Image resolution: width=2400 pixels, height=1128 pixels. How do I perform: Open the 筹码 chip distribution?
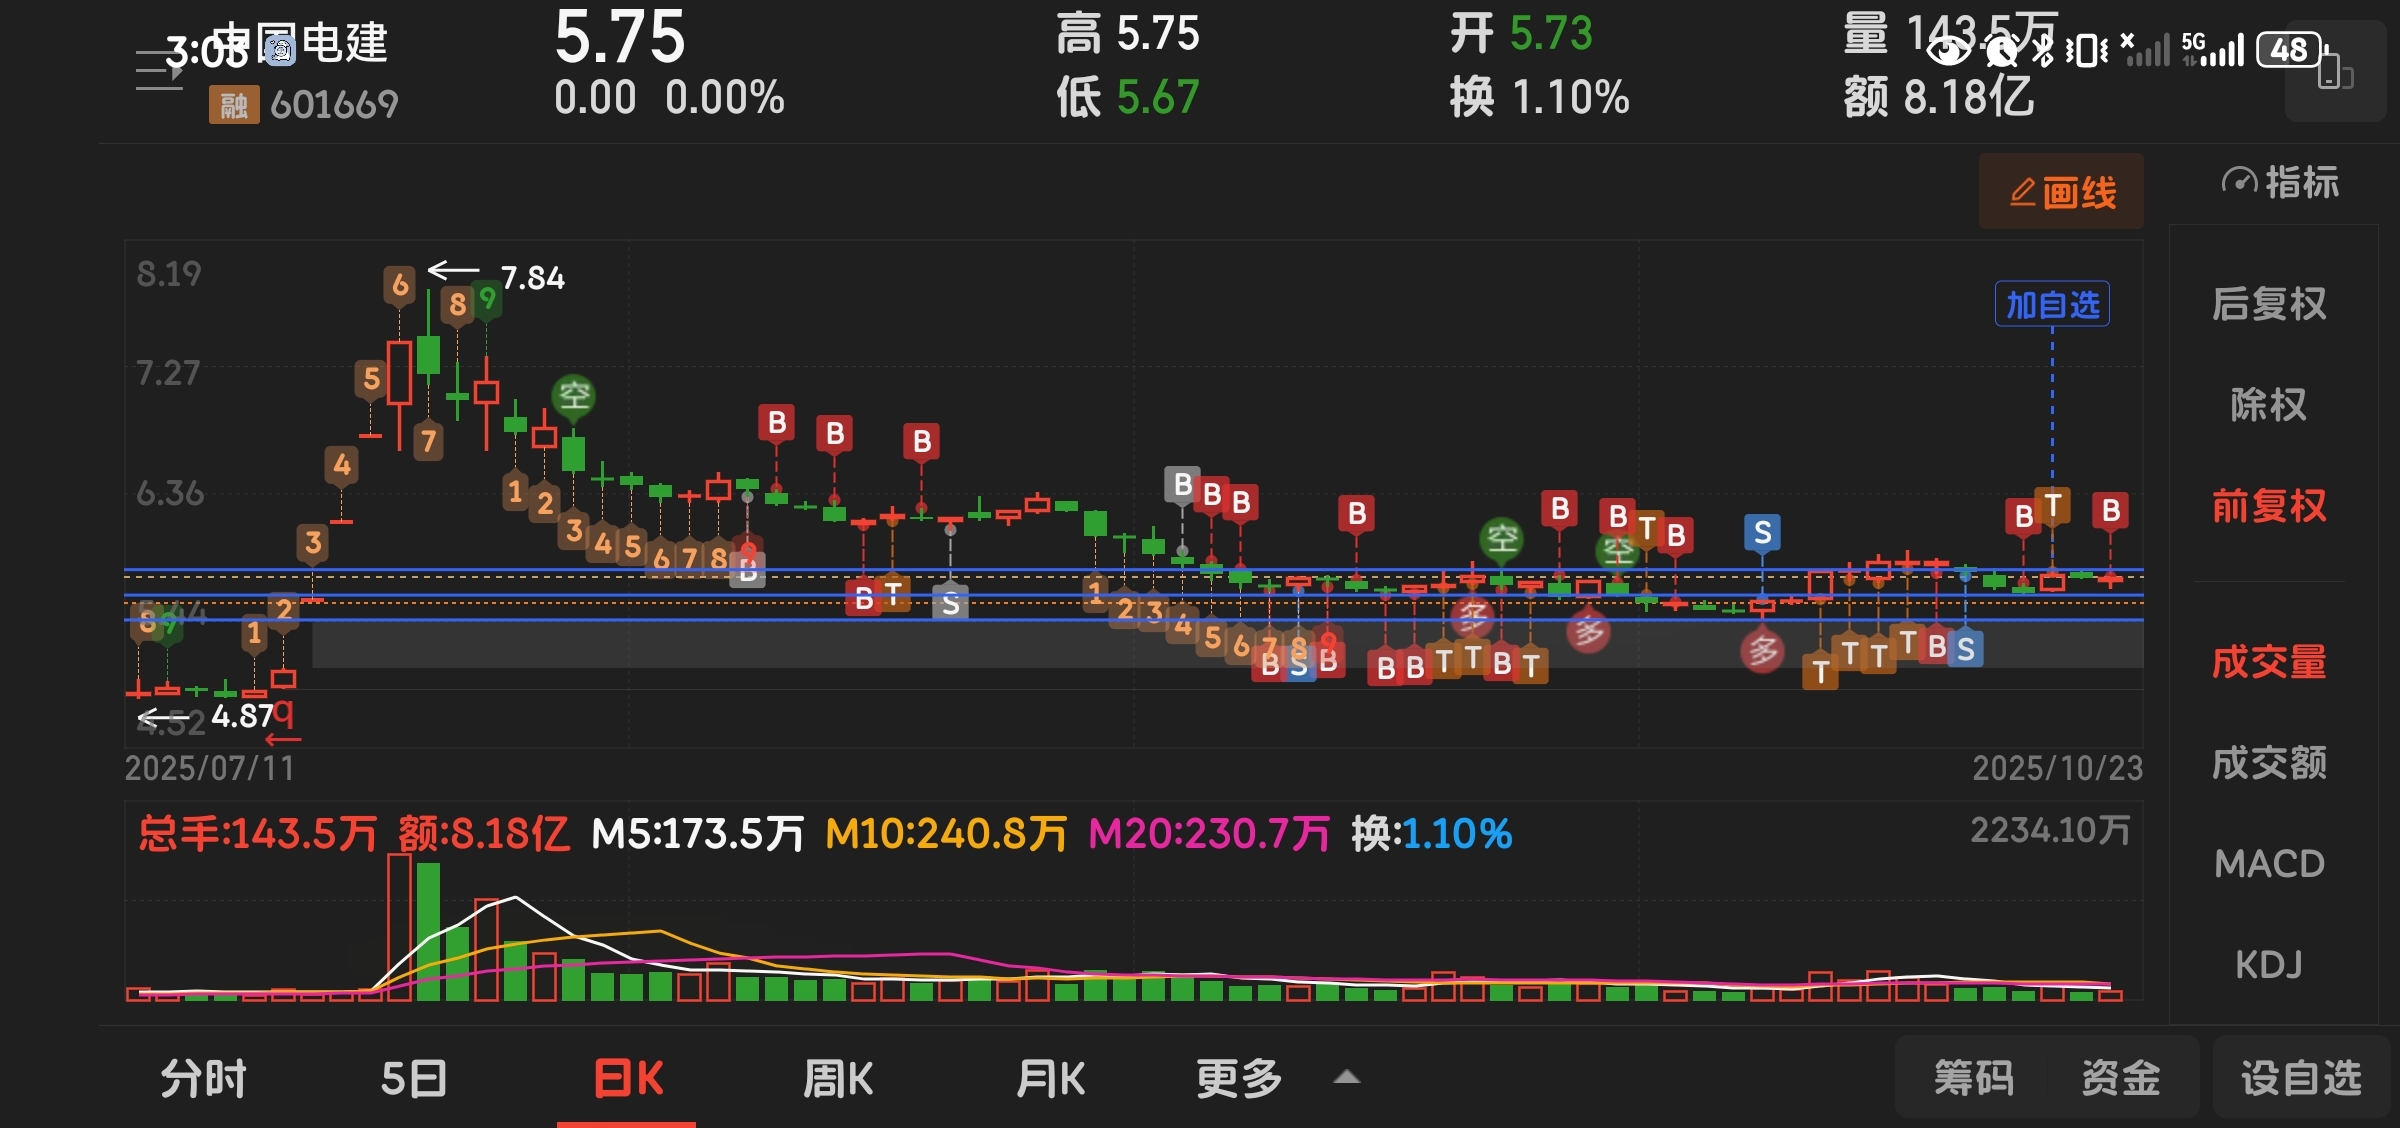1973,1078
